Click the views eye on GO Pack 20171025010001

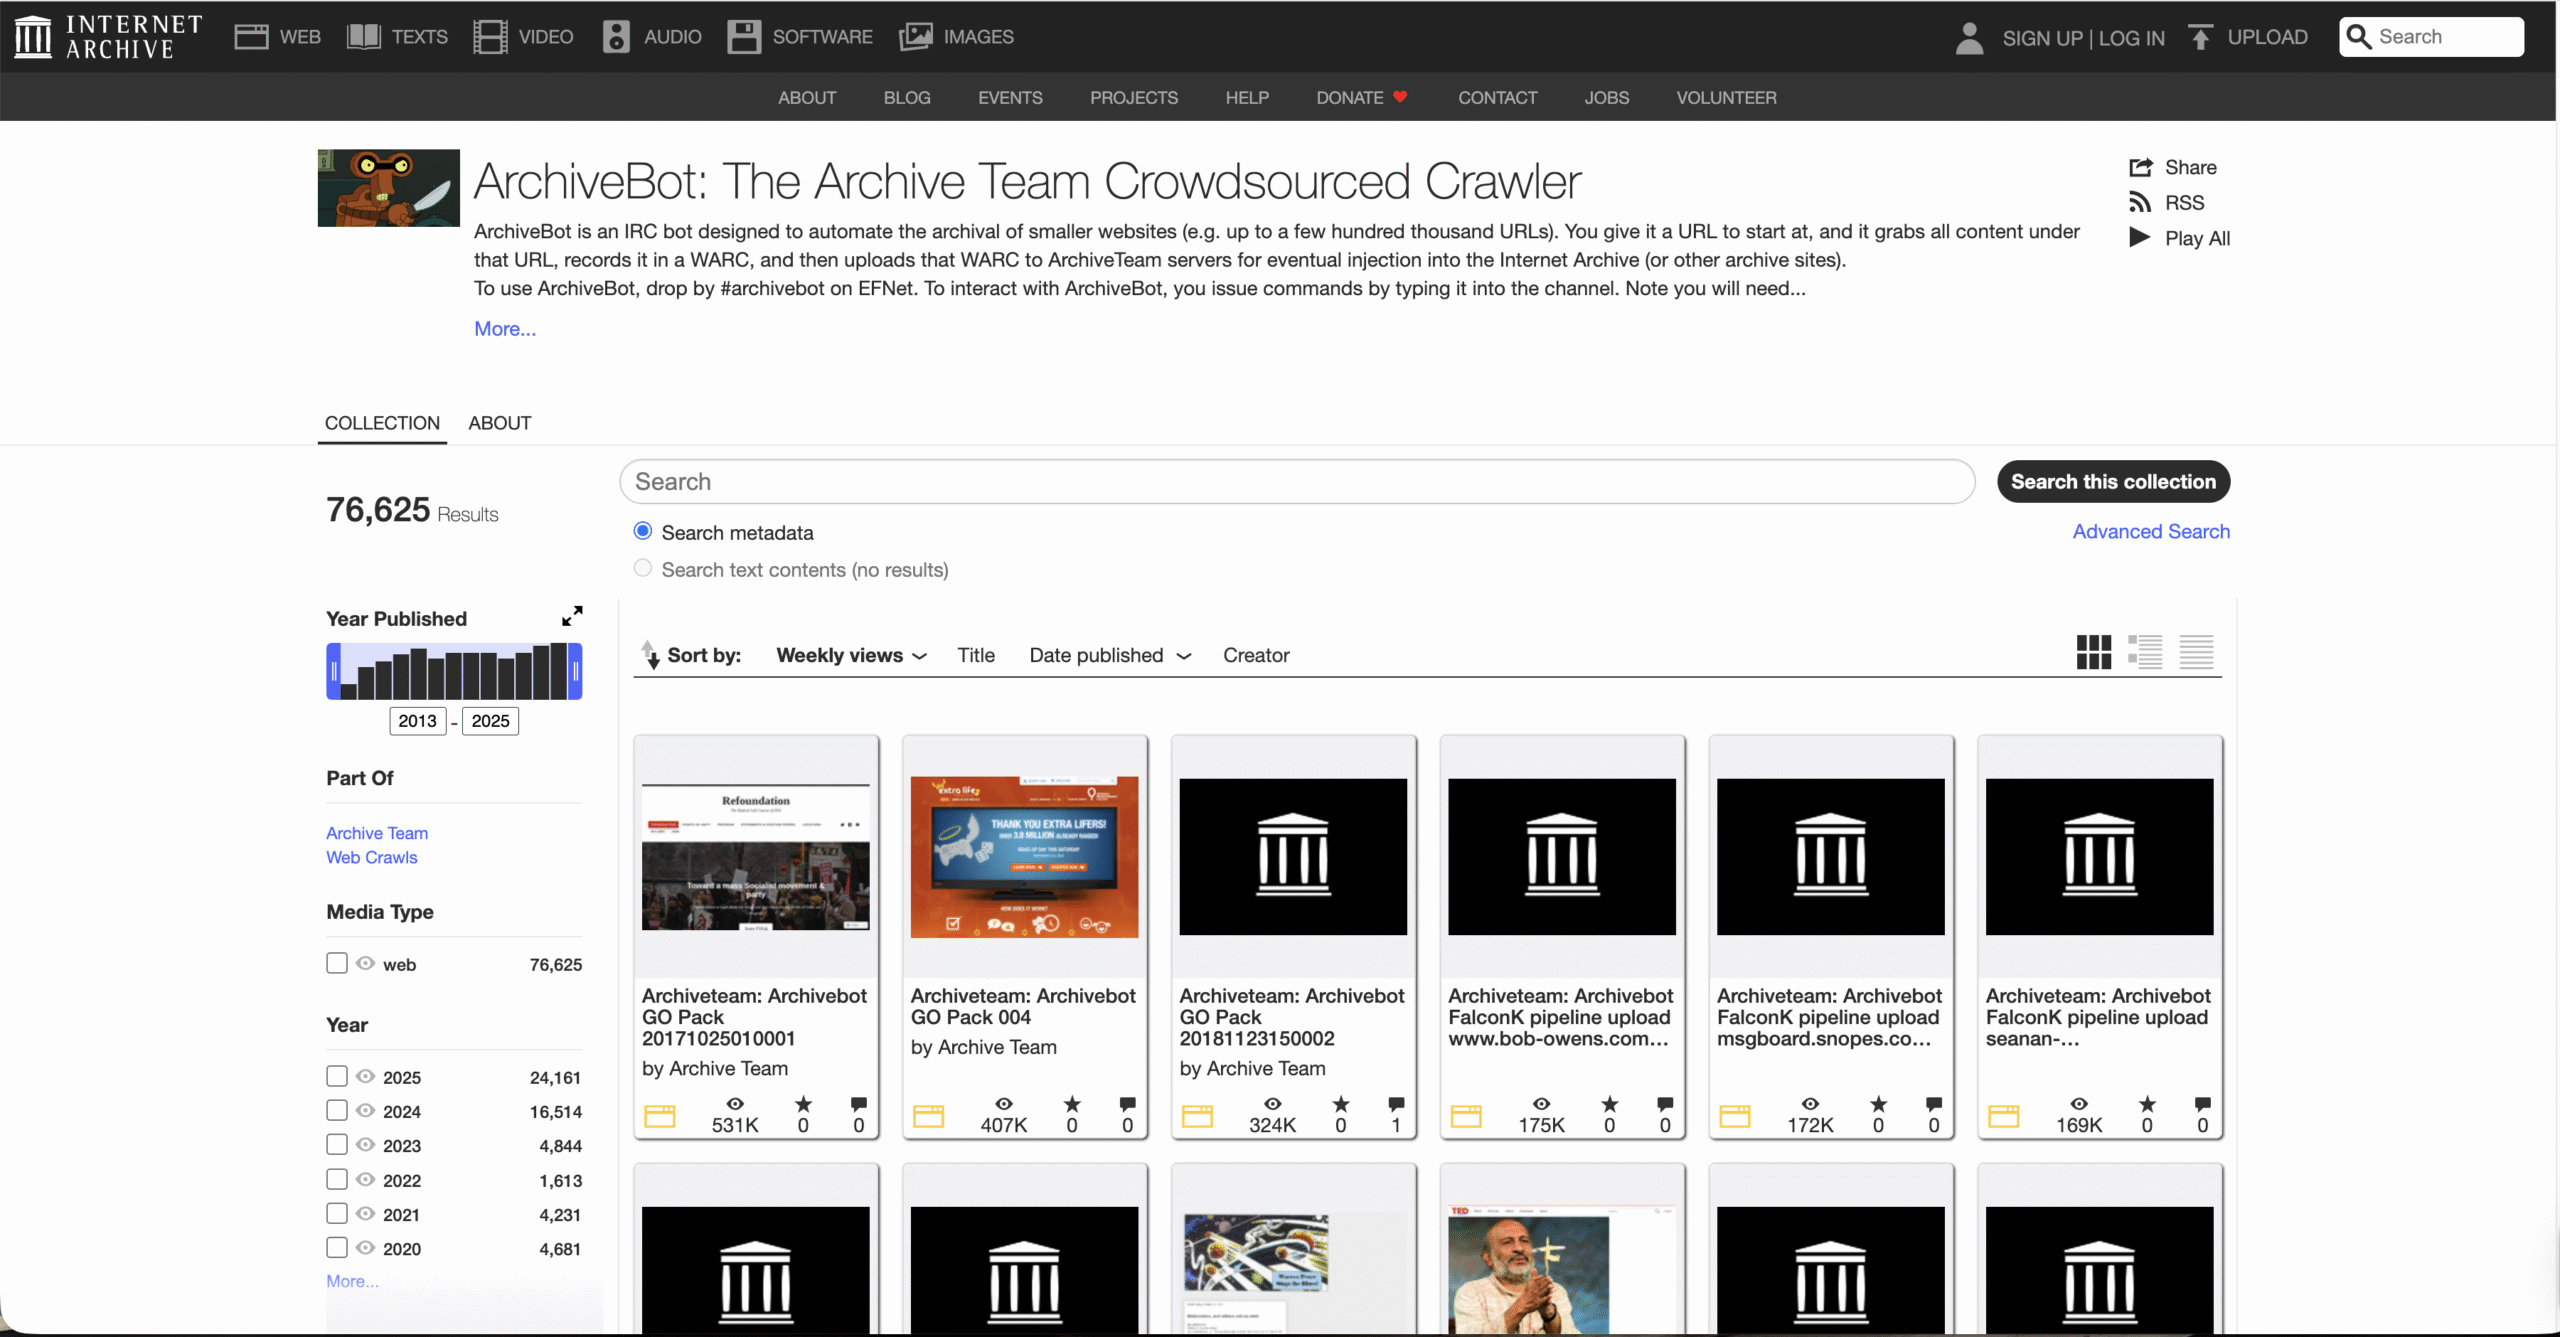tap(735, 1104)
